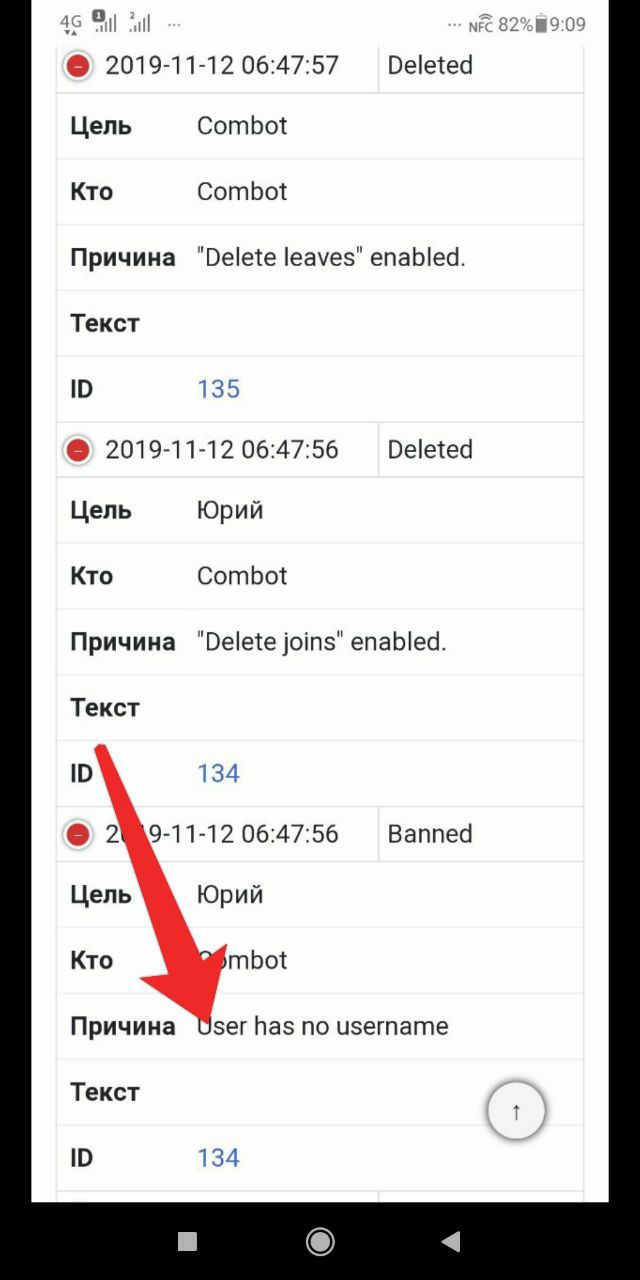The width and height of the screenshot is (640, 1280).
Task: Tap the scroll-to-top arrow button
Action: (516, 1110)
